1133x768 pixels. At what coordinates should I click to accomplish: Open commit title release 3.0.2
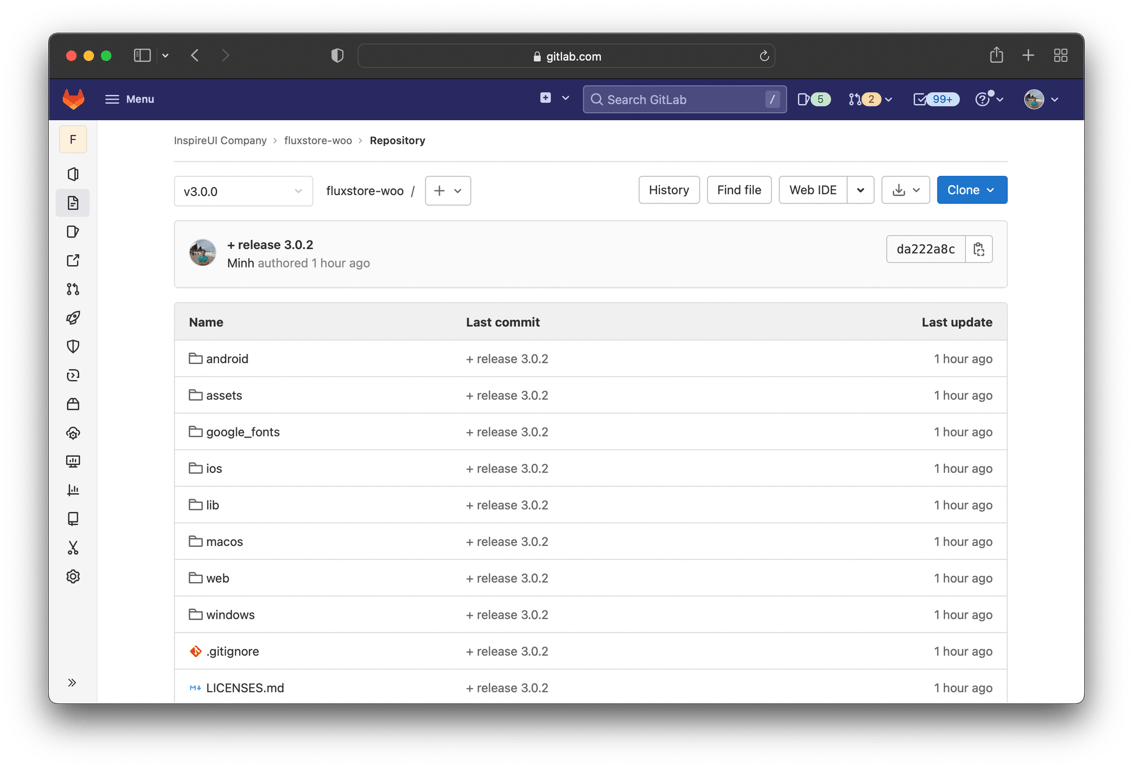pos(270,245)
